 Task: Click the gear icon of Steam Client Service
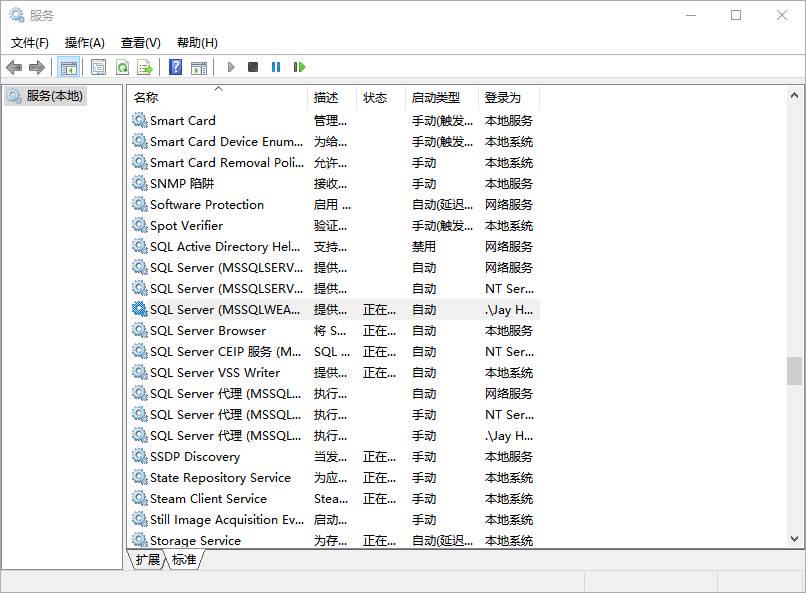point(139,498)
